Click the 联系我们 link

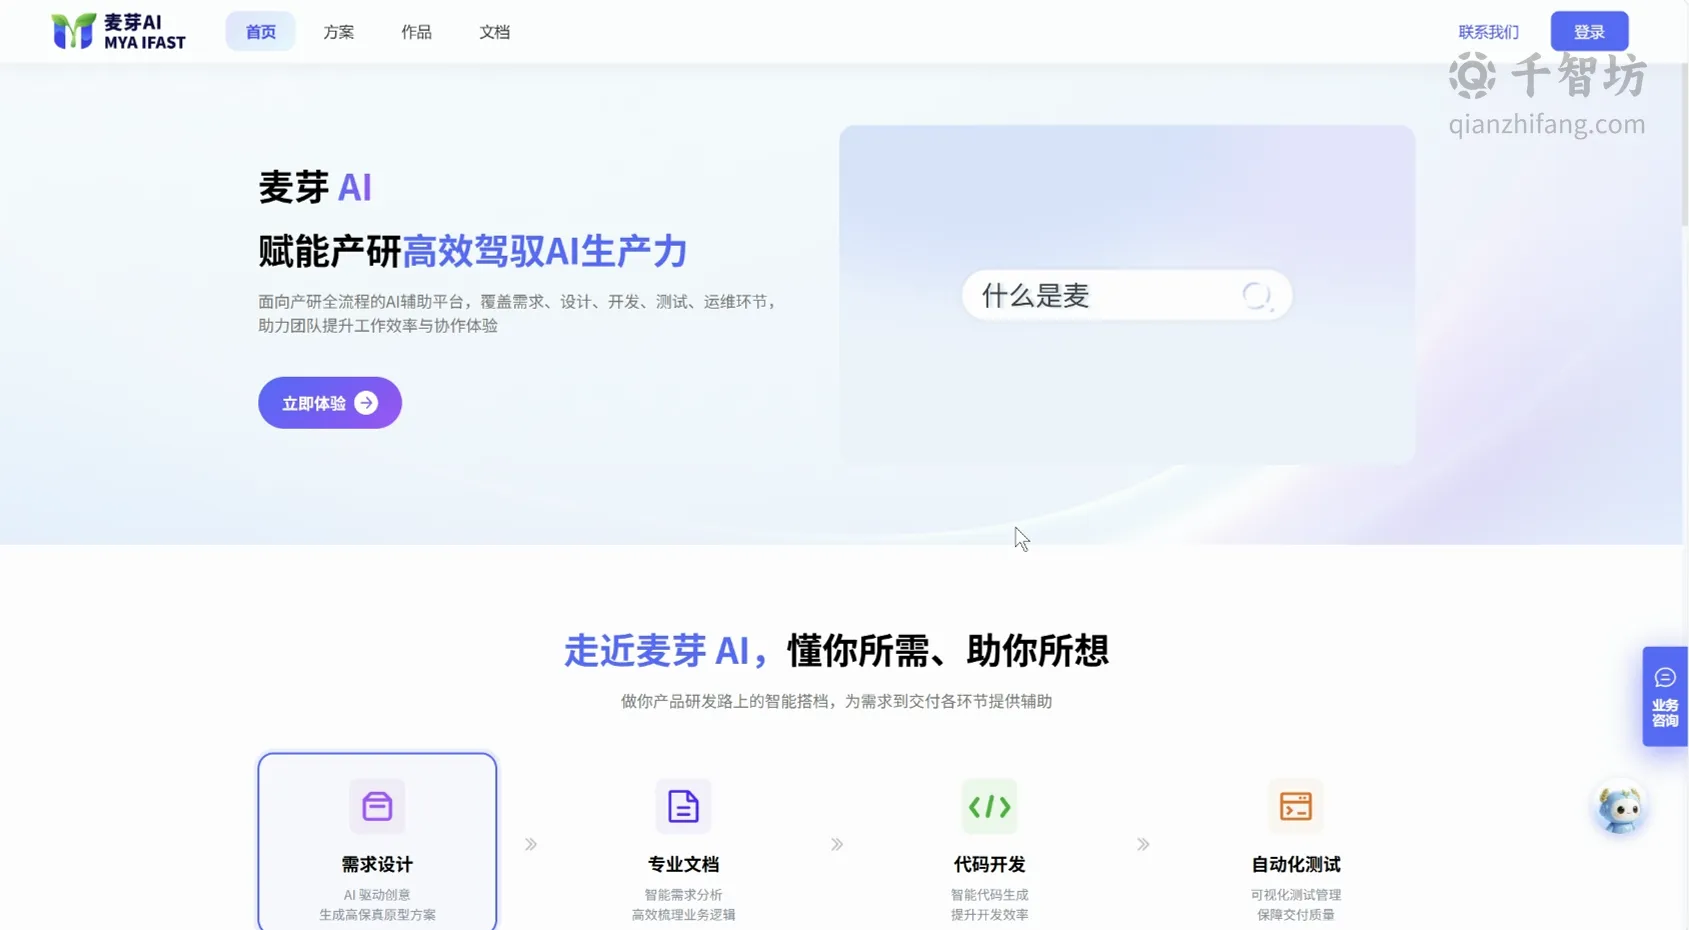(1488, 32)
